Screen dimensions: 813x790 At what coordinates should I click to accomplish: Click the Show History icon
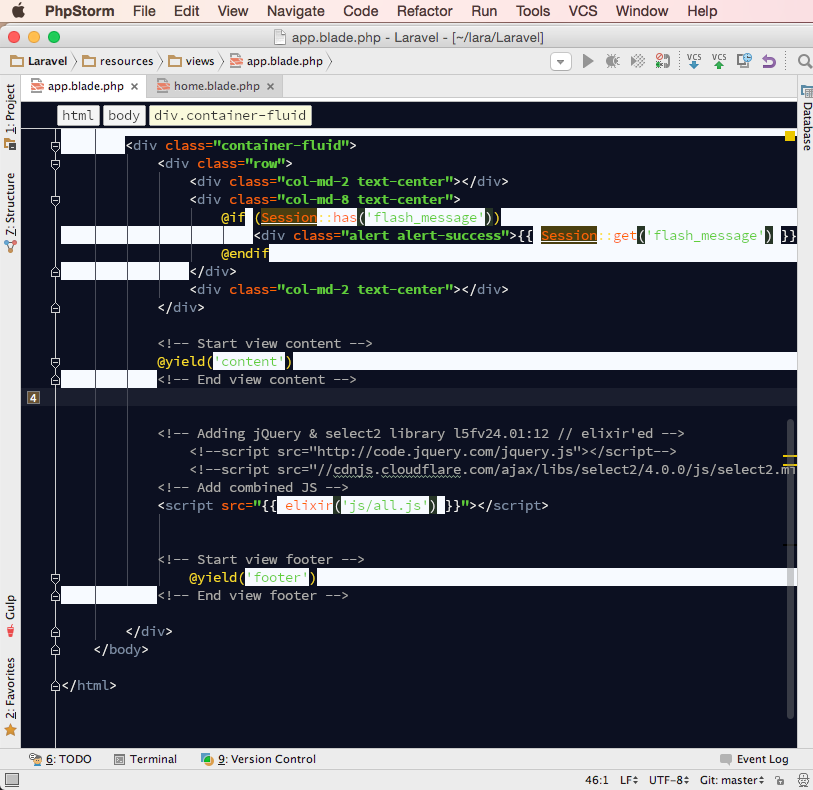pos(744,61)
